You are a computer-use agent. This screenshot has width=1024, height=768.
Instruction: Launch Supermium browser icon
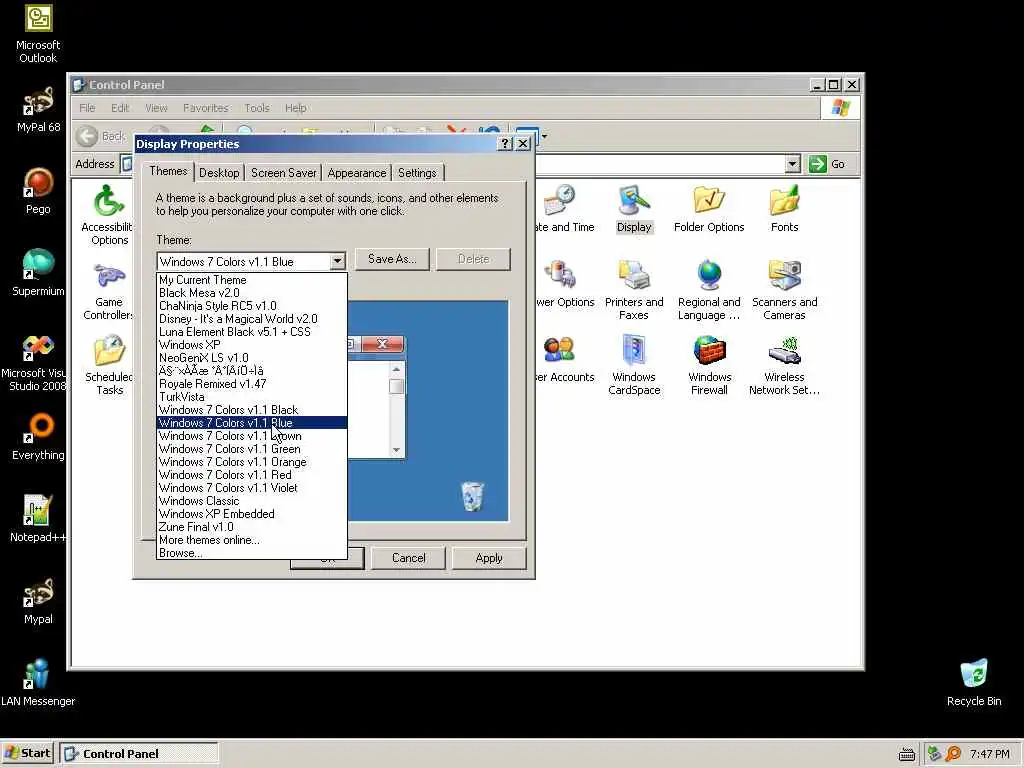(x=38, y=273)
